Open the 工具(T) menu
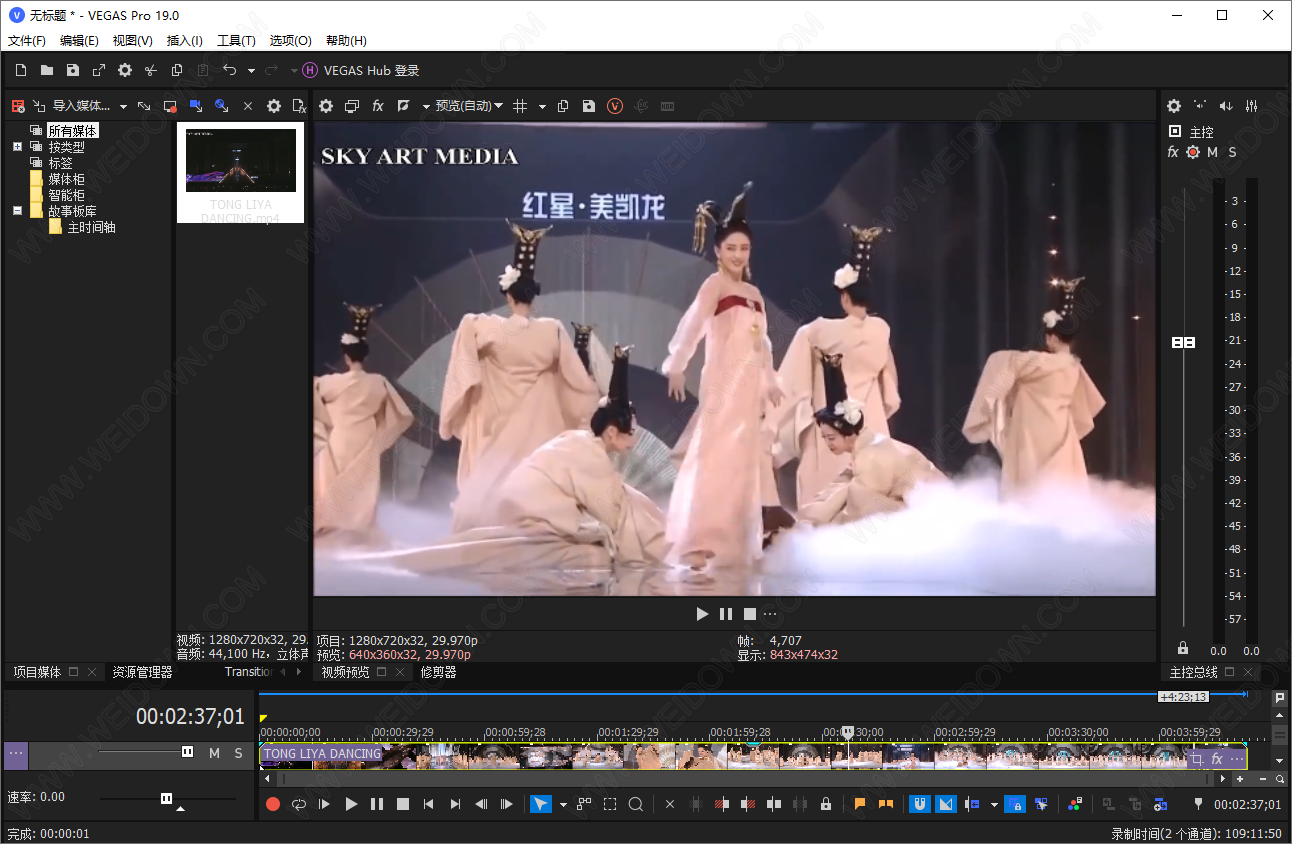 236,41
